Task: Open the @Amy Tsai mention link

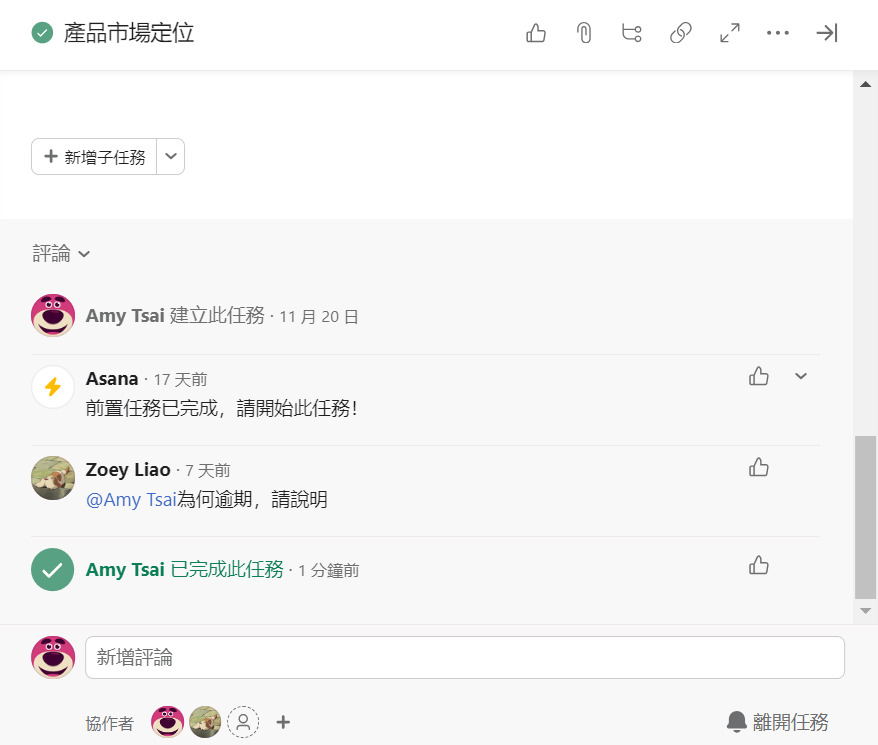Action: (x=131, y=499)
